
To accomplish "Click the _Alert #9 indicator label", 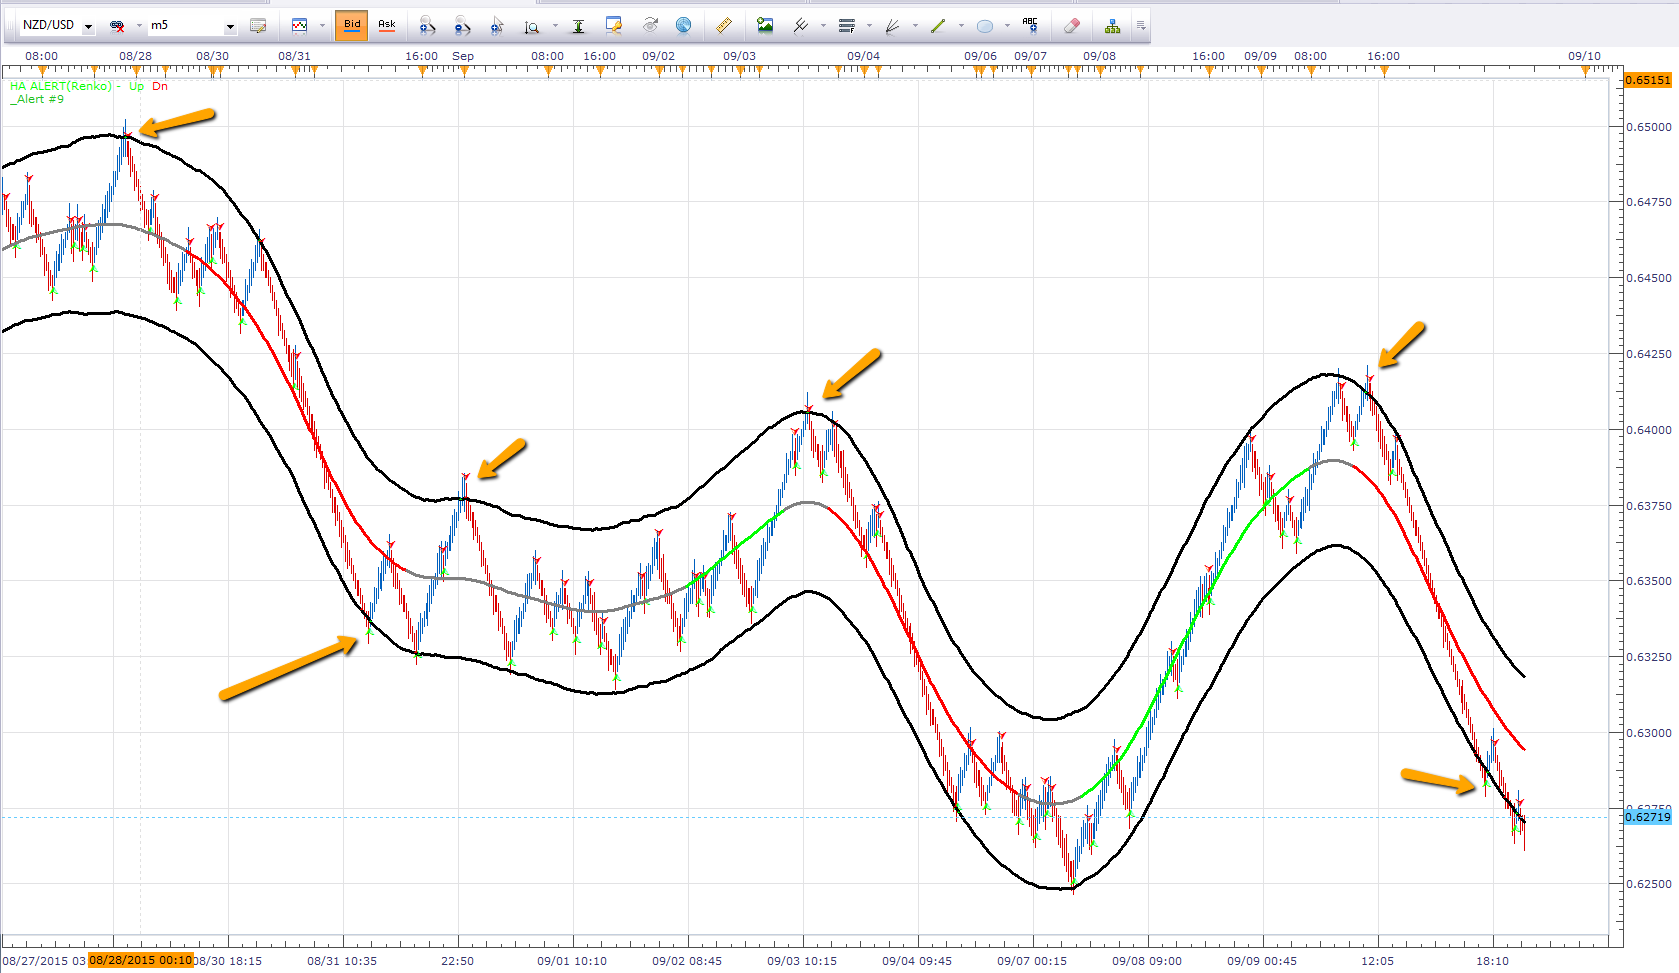I will point(37,99).
